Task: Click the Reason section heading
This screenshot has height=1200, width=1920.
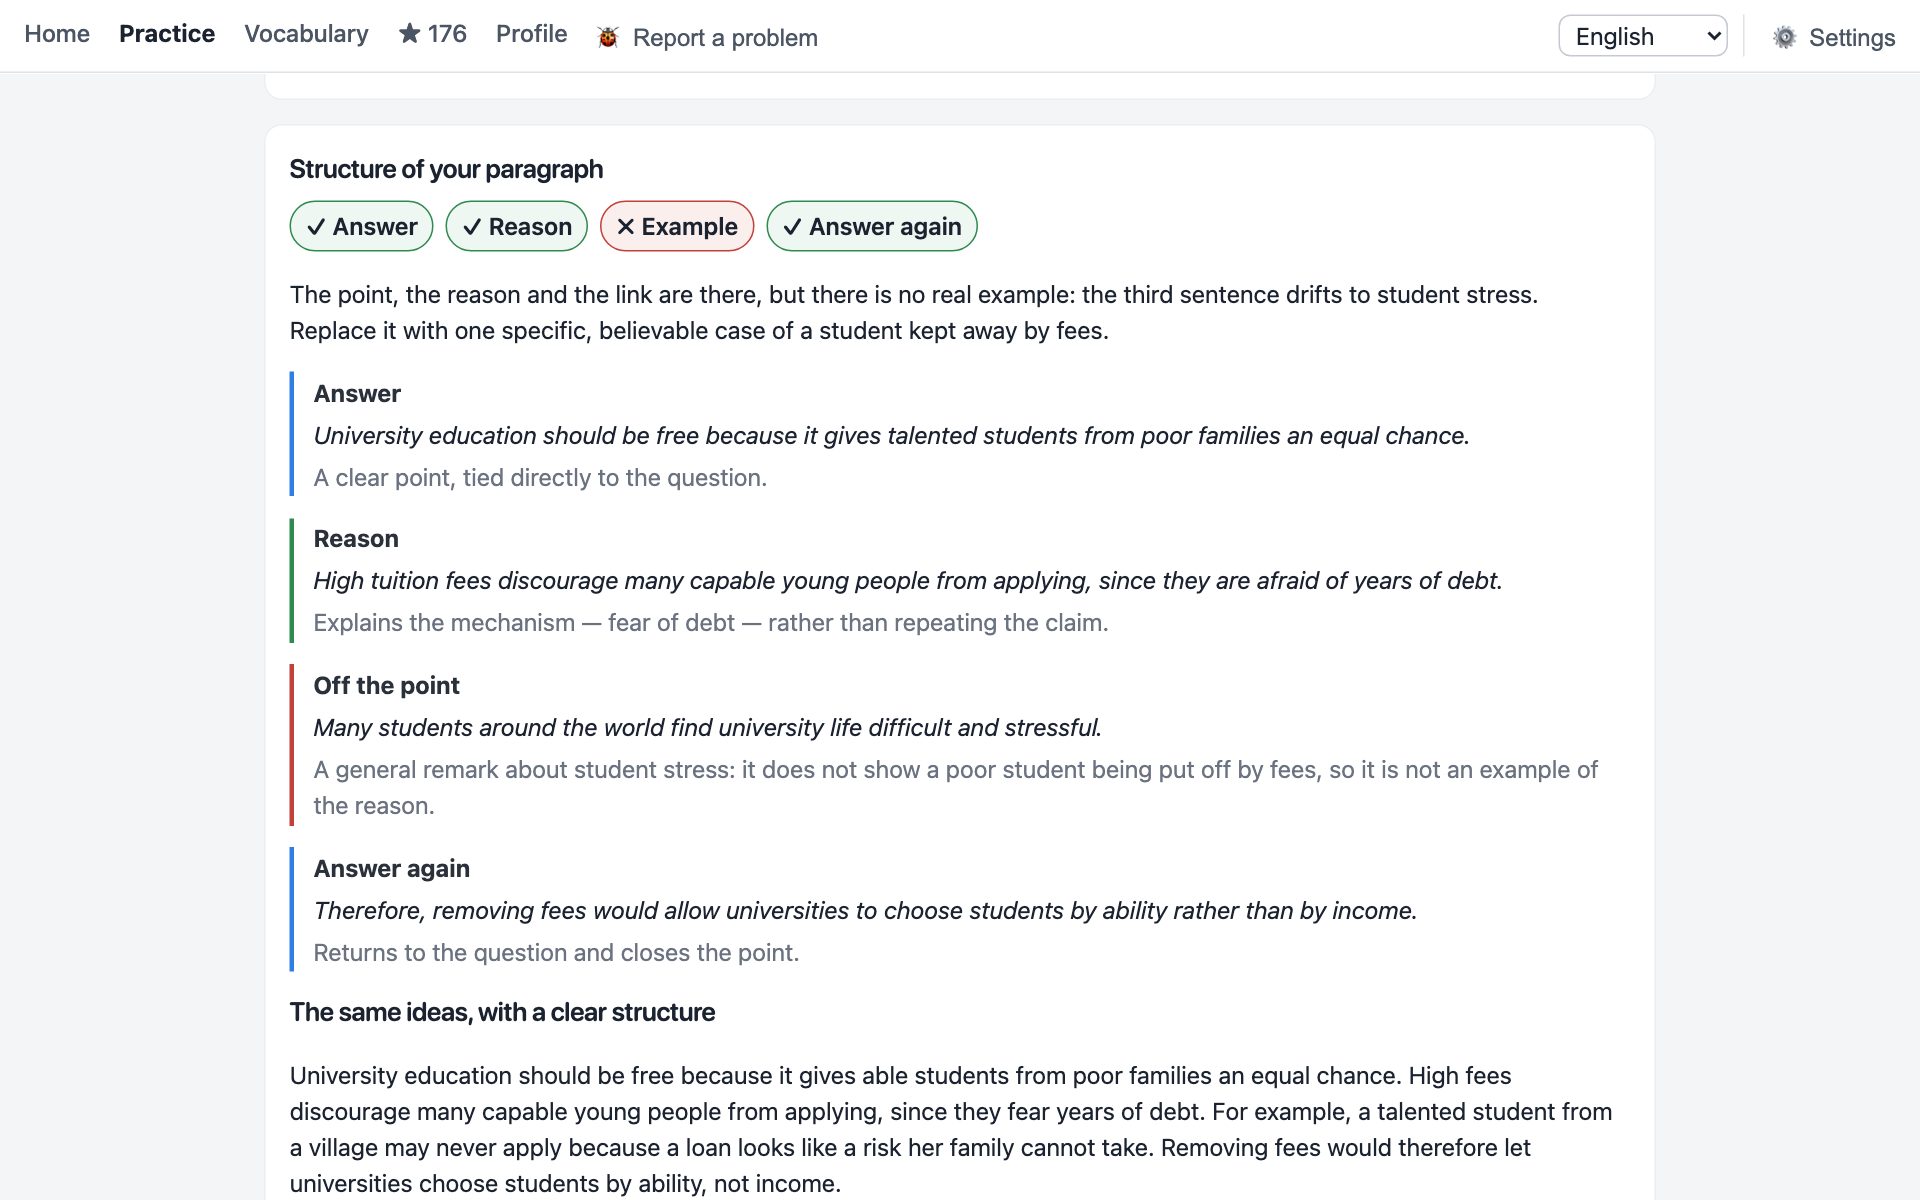Action: (356, 539)
